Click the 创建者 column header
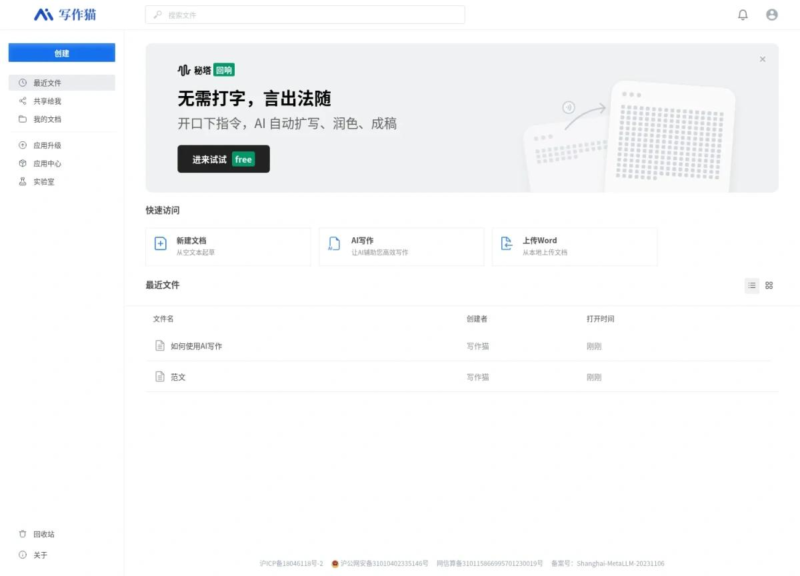 click(x=477, y=319)
